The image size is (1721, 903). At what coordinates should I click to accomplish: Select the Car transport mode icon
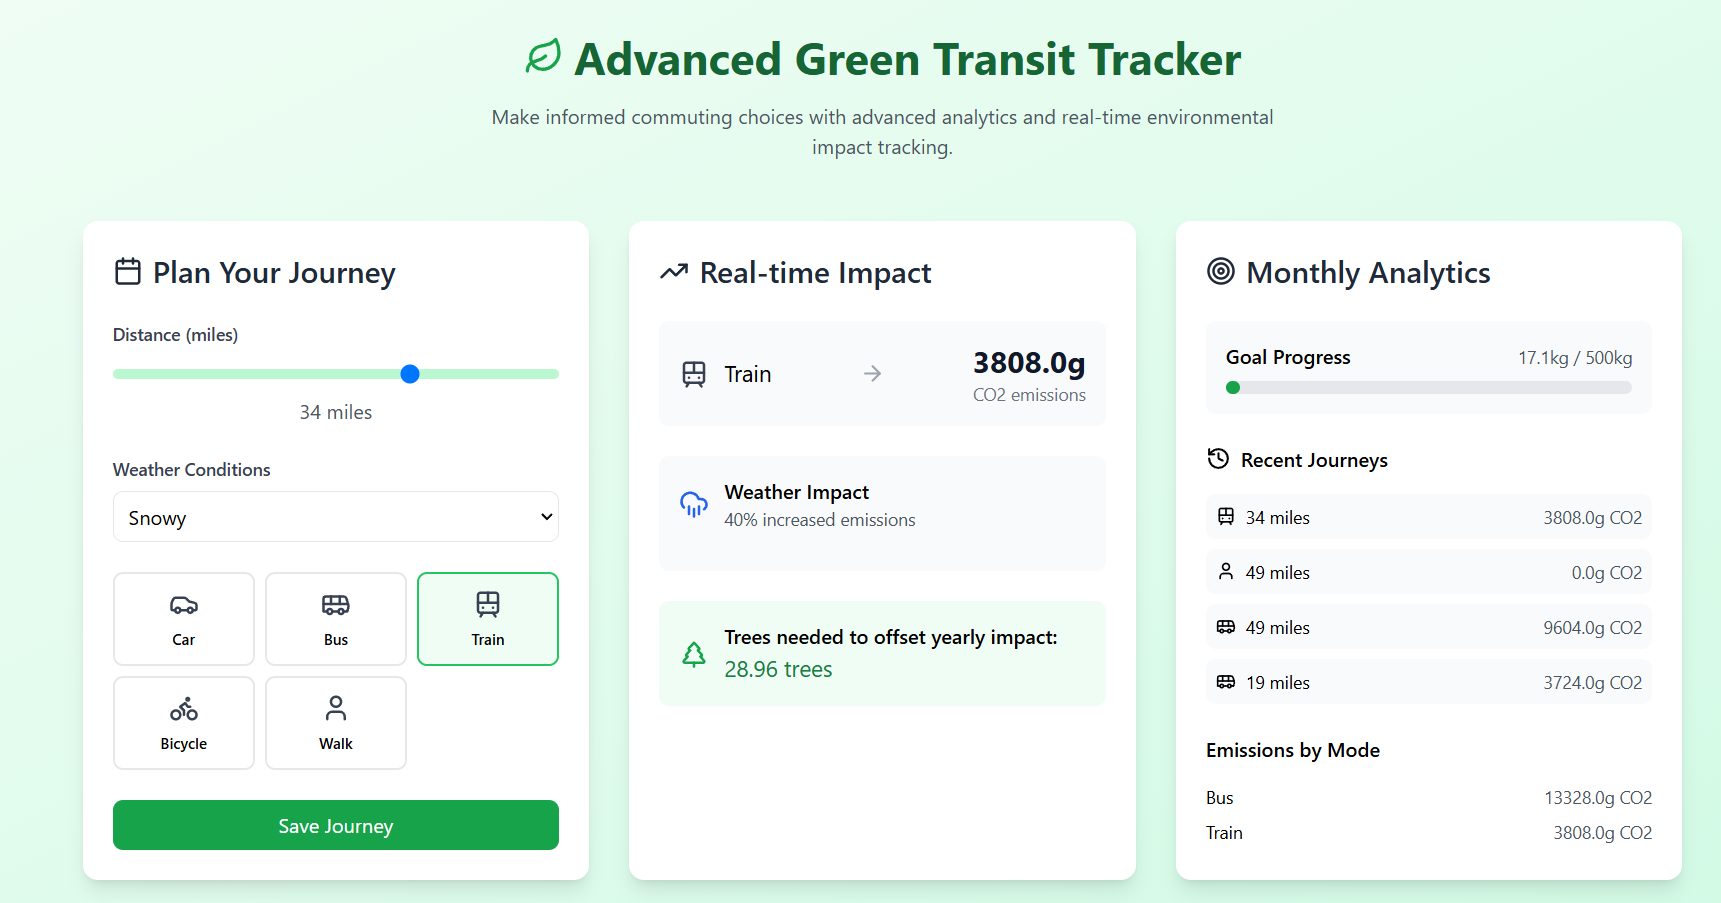tap(183, 606)
